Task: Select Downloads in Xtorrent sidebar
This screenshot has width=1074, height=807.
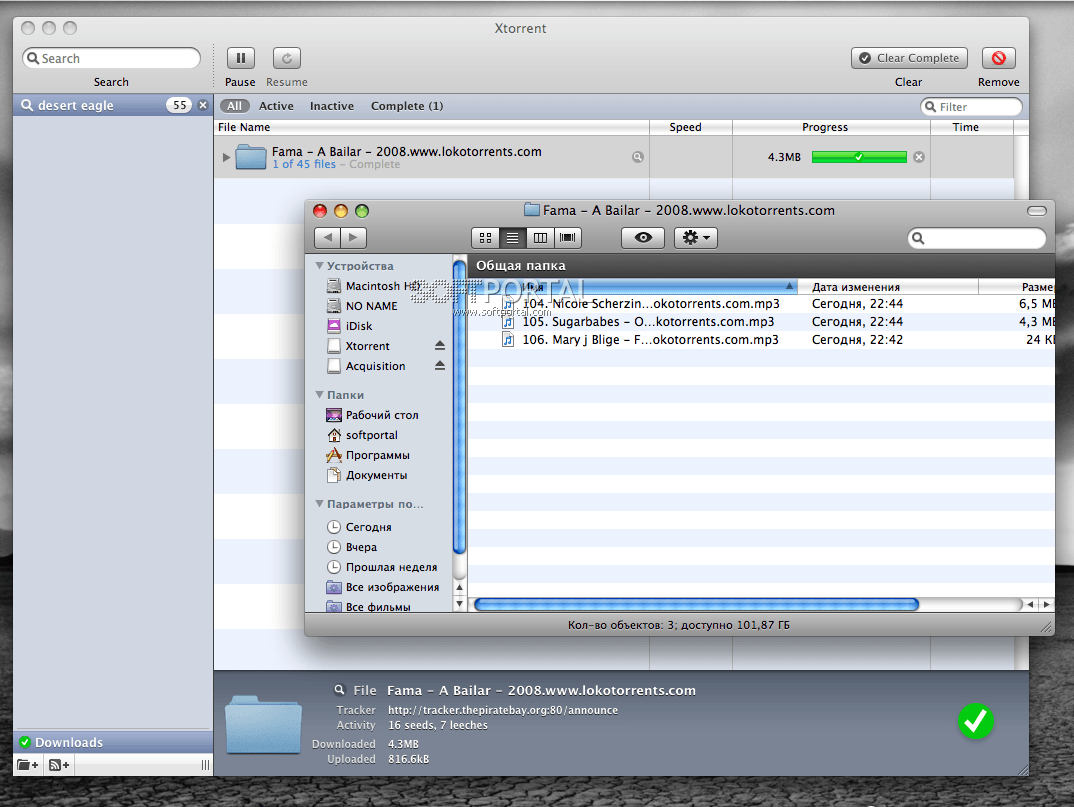Action: tap(113, 742)
